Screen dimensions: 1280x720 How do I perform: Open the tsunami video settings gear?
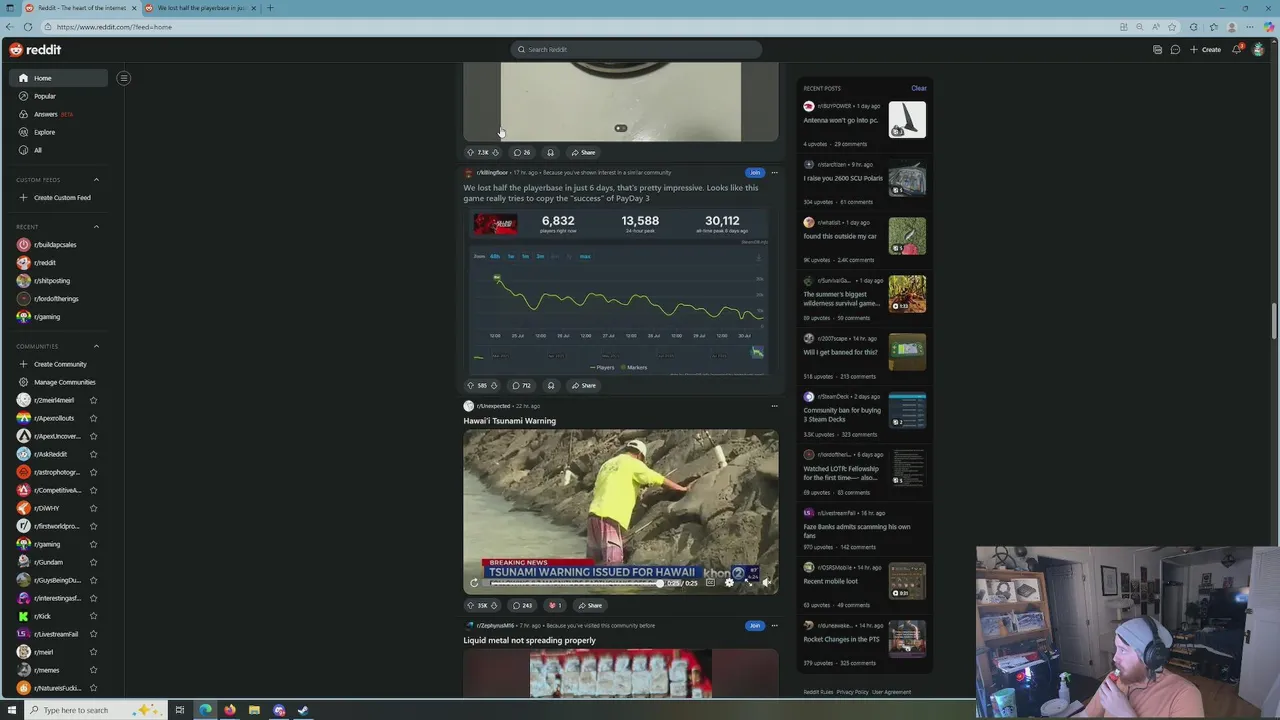729,583
